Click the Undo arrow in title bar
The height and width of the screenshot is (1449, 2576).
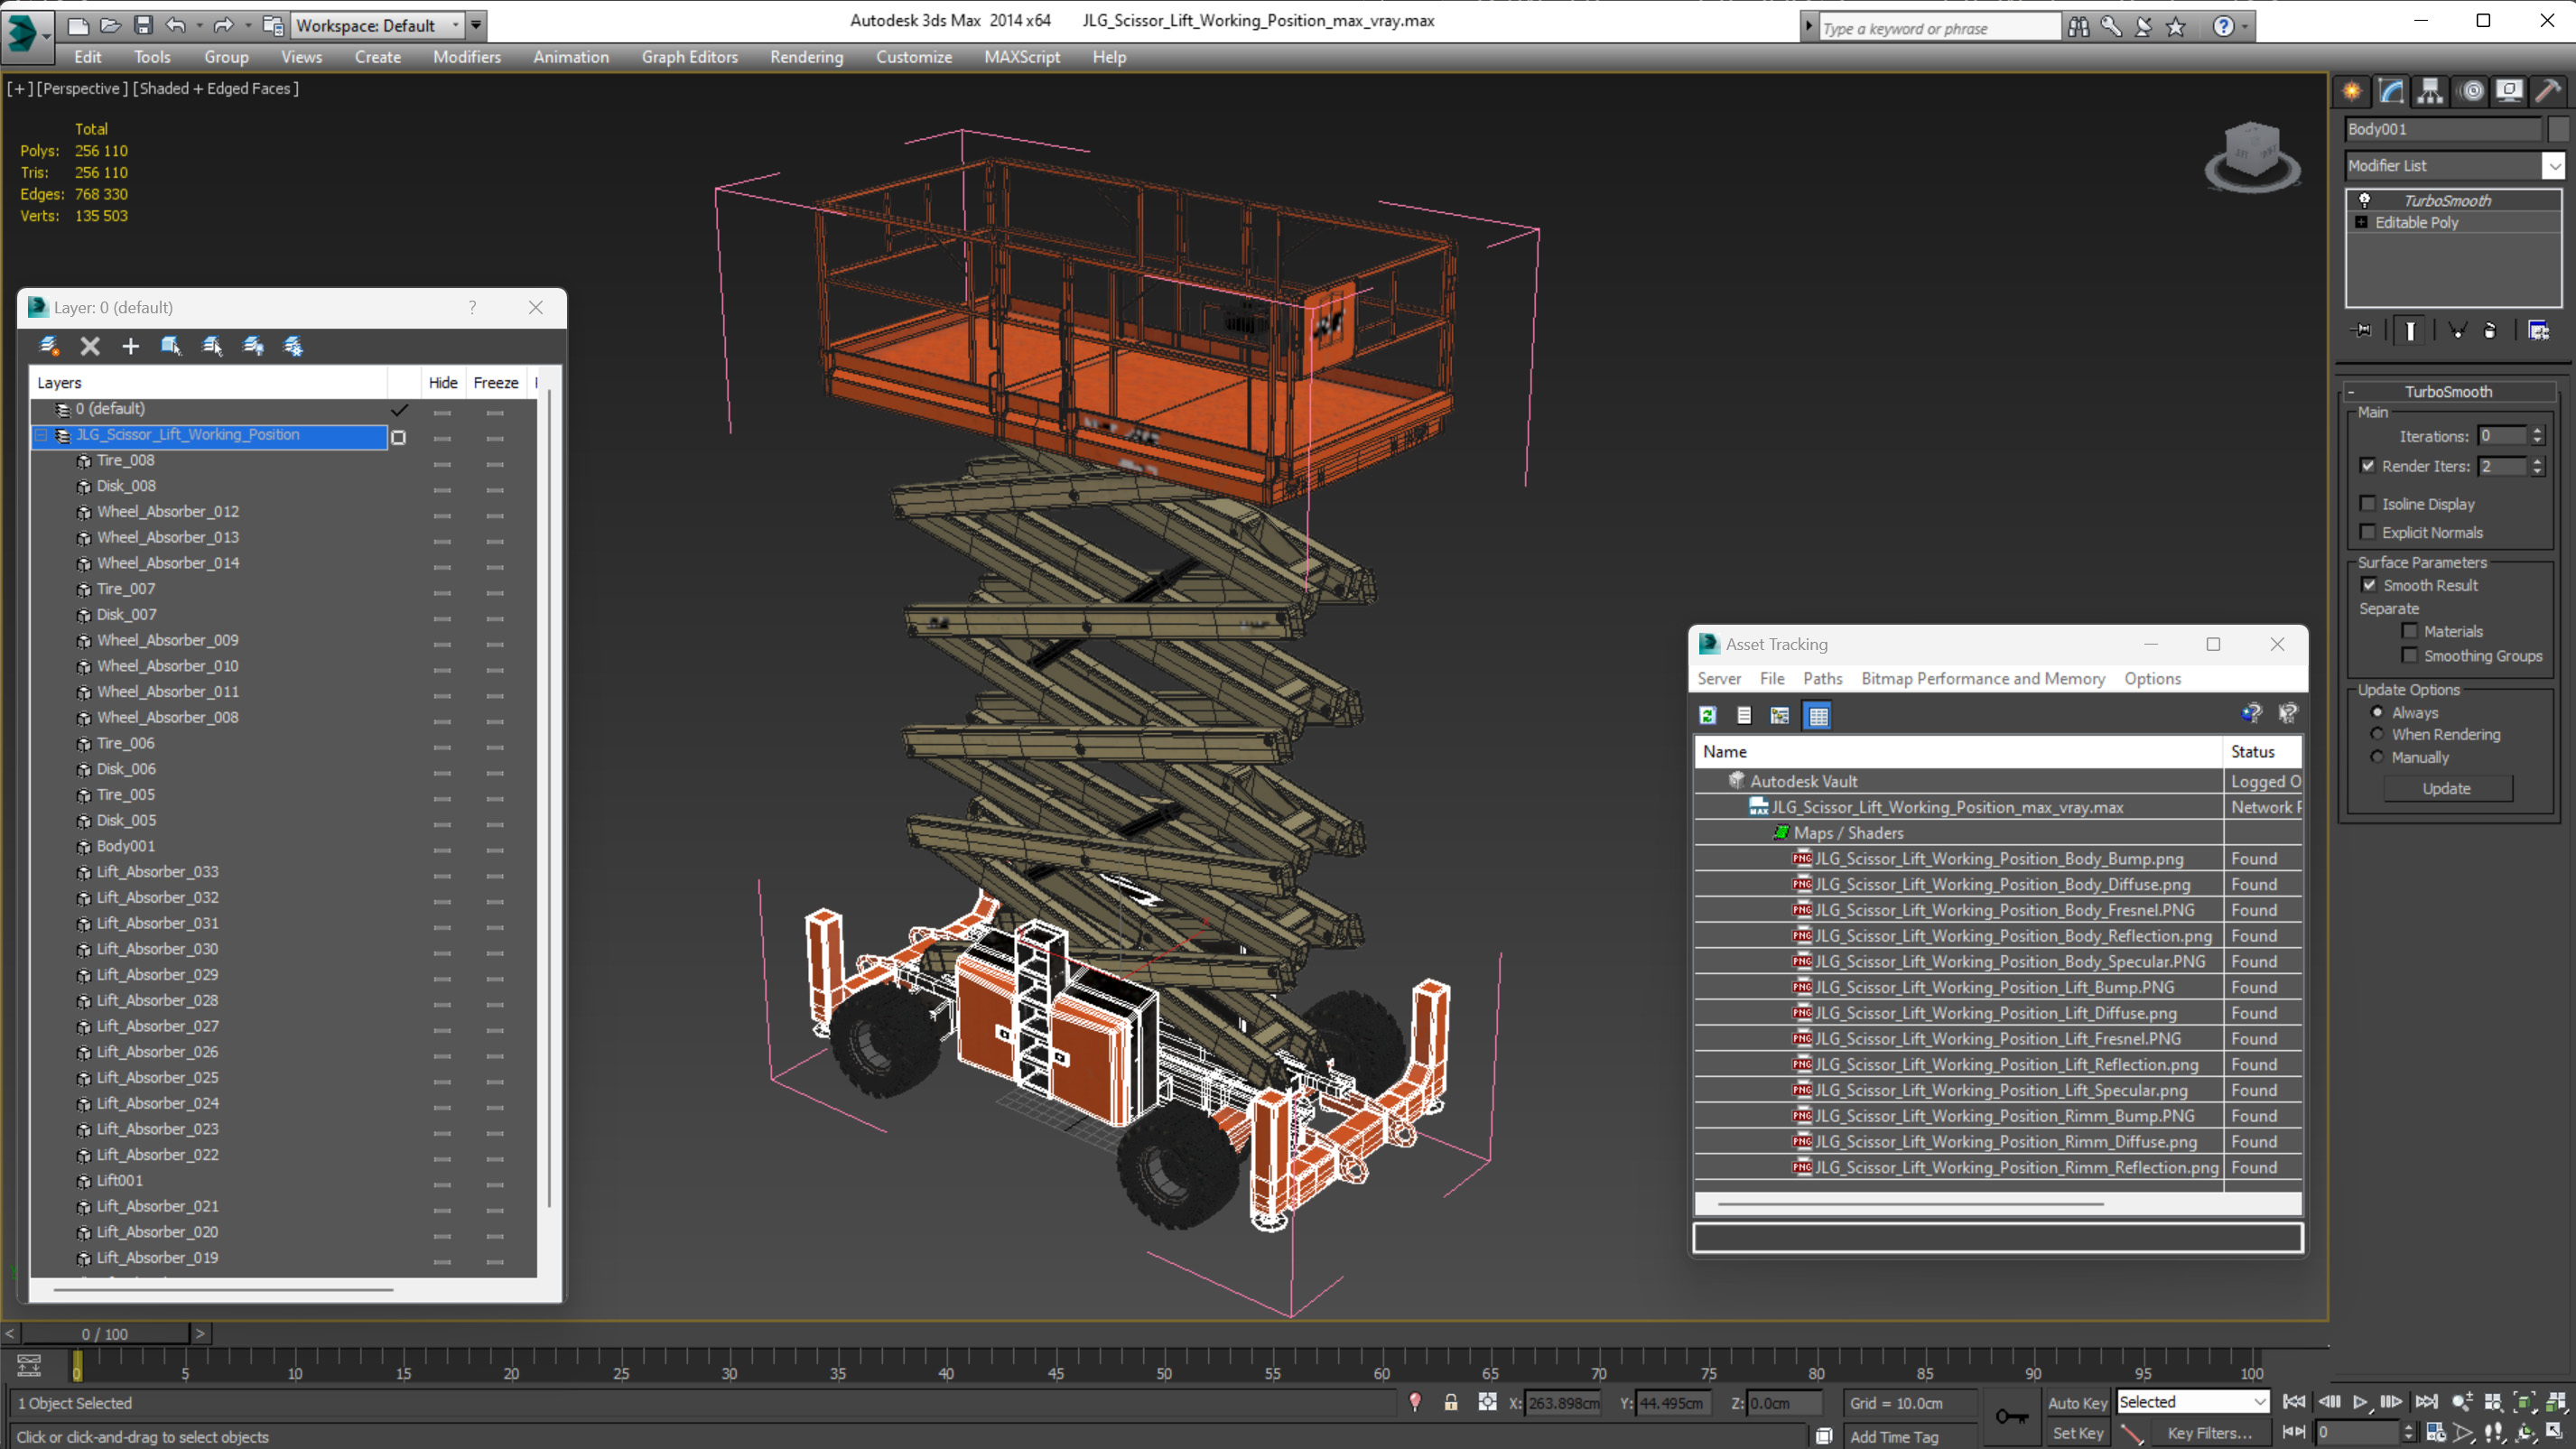pos(176,25)
